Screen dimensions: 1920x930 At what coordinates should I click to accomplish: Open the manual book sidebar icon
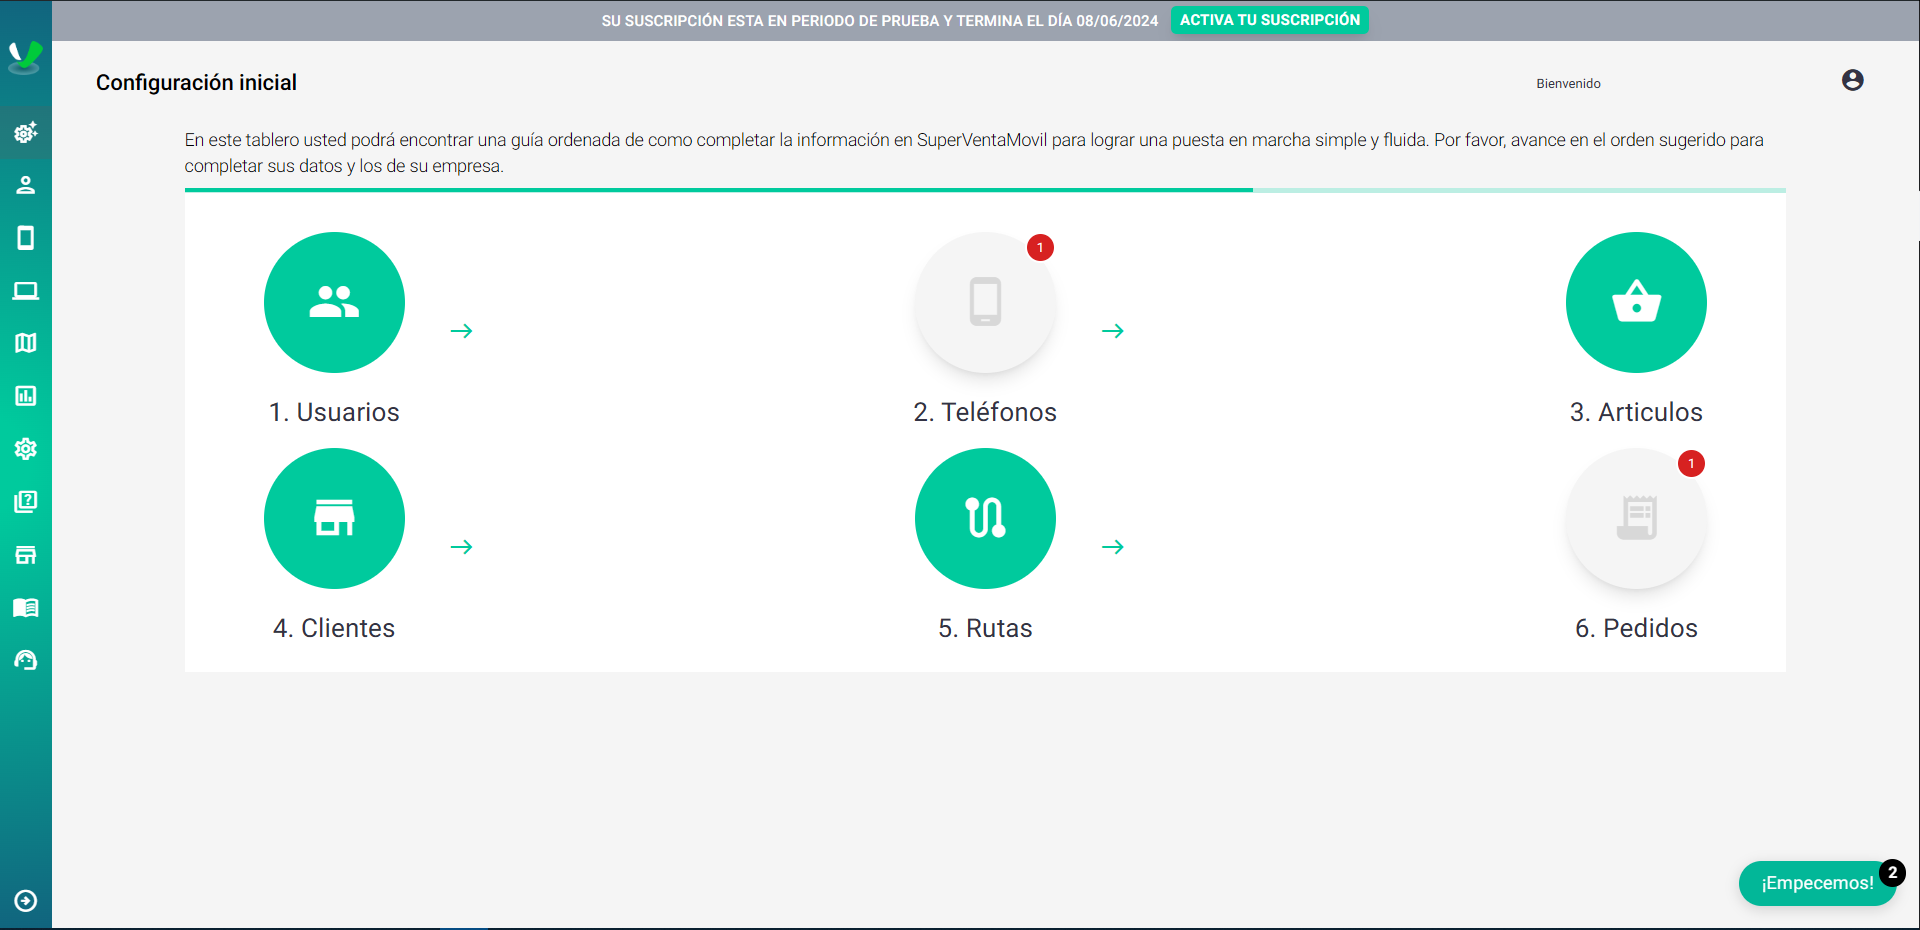(x=26, y=608)
